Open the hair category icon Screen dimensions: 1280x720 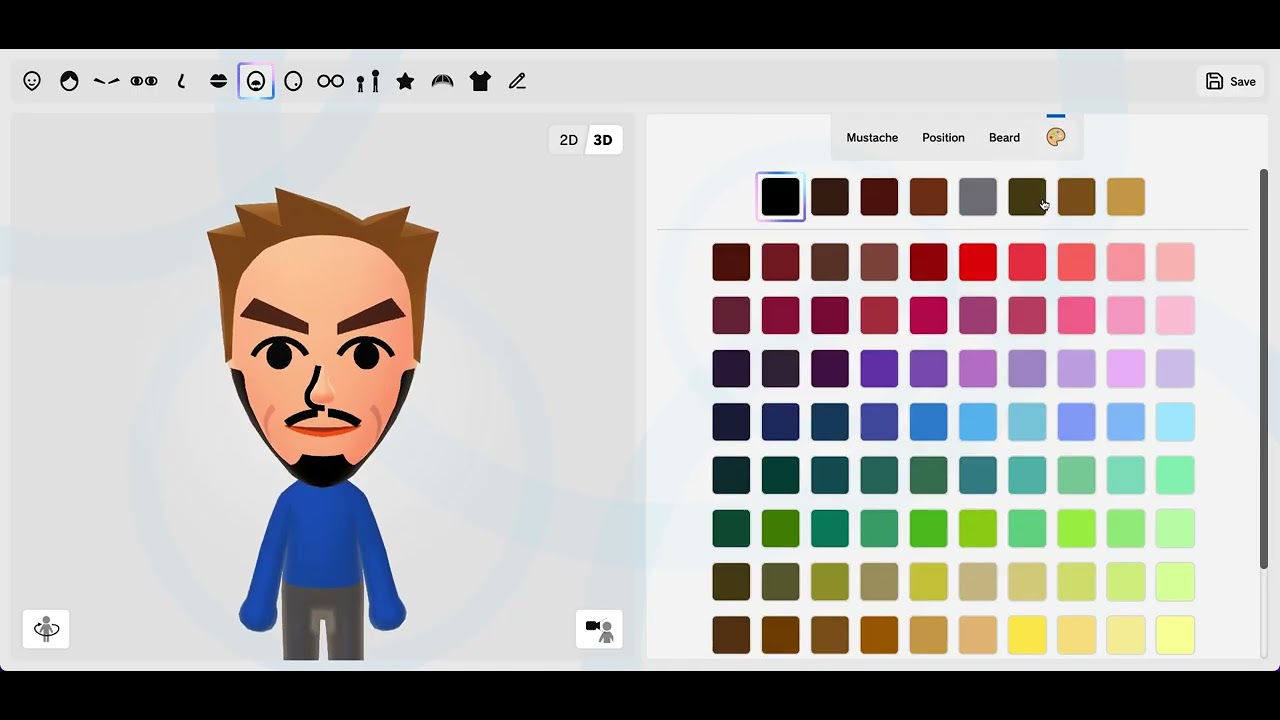(x=69, y=82)
